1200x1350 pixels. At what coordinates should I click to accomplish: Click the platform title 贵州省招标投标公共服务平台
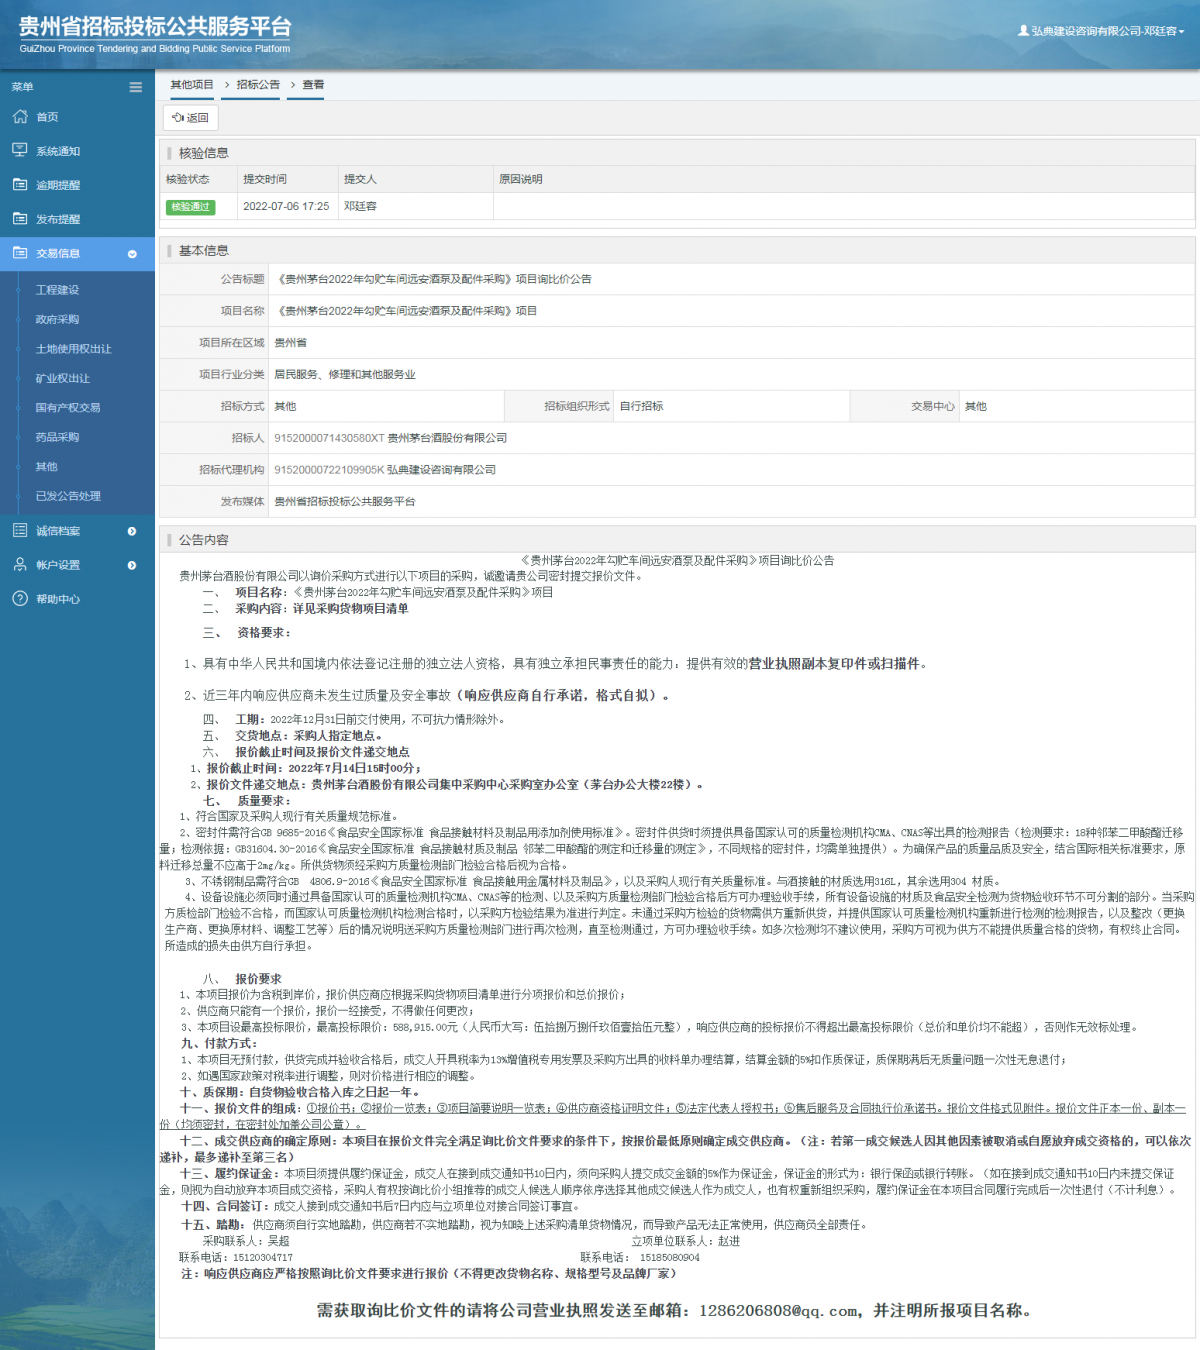pyautogui.click(x=155, y=27)
